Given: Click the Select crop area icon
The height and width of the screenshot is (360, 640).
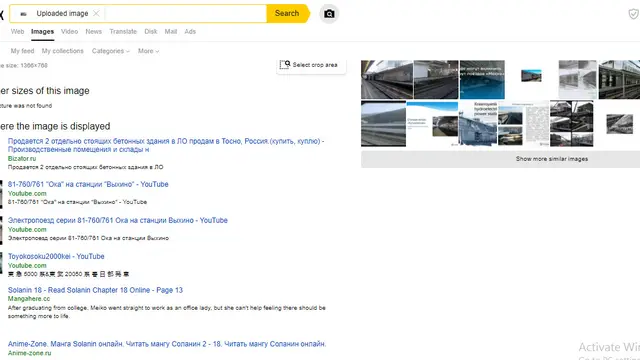Looking at the screenshot, I should pyautogui.click(x=284, y=64).
